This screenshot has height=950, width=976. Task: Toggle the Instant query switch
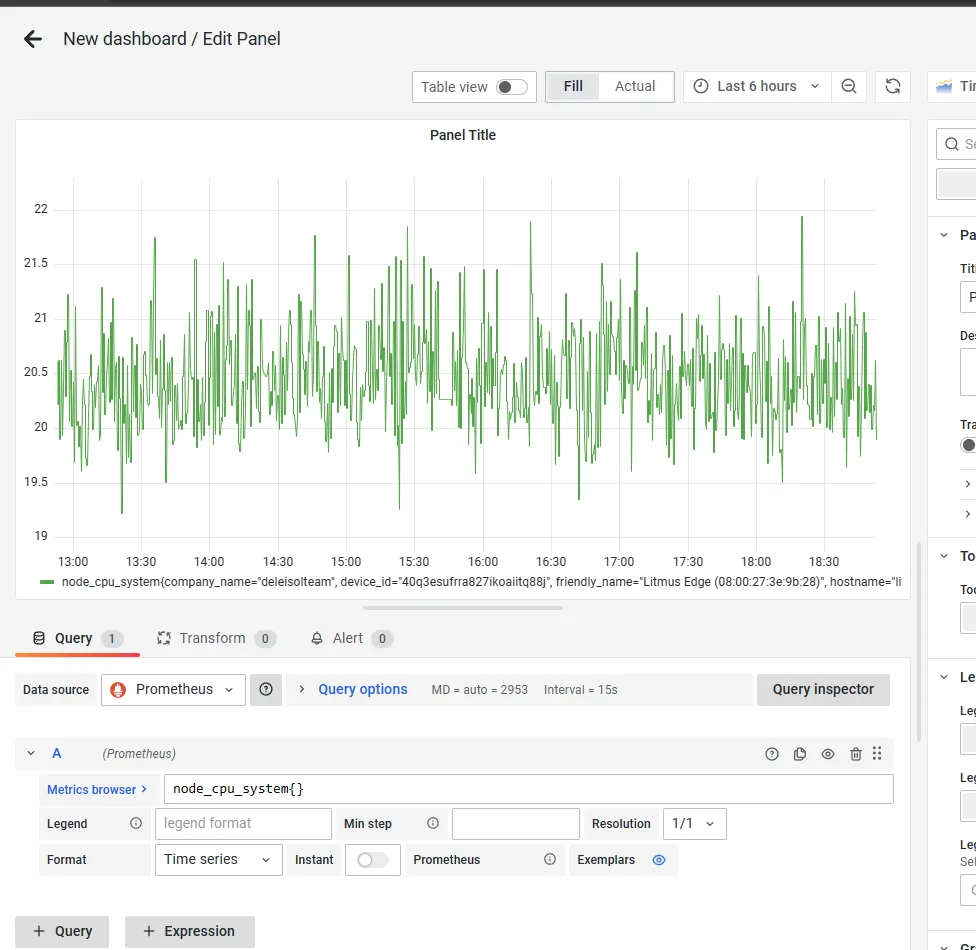pyautogui.click(x=373, y=860)
